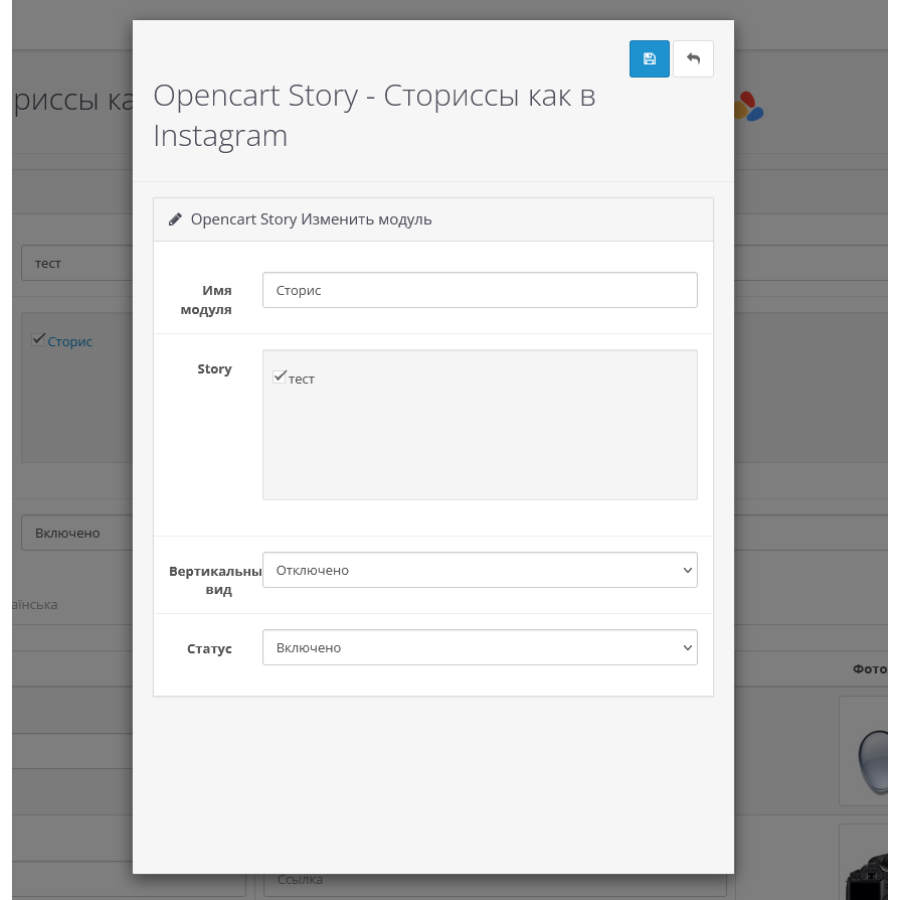This screenshot has height=900, width=900.
Task: Toggle the Сторис checkbox in background page
Action: (38, 339)
